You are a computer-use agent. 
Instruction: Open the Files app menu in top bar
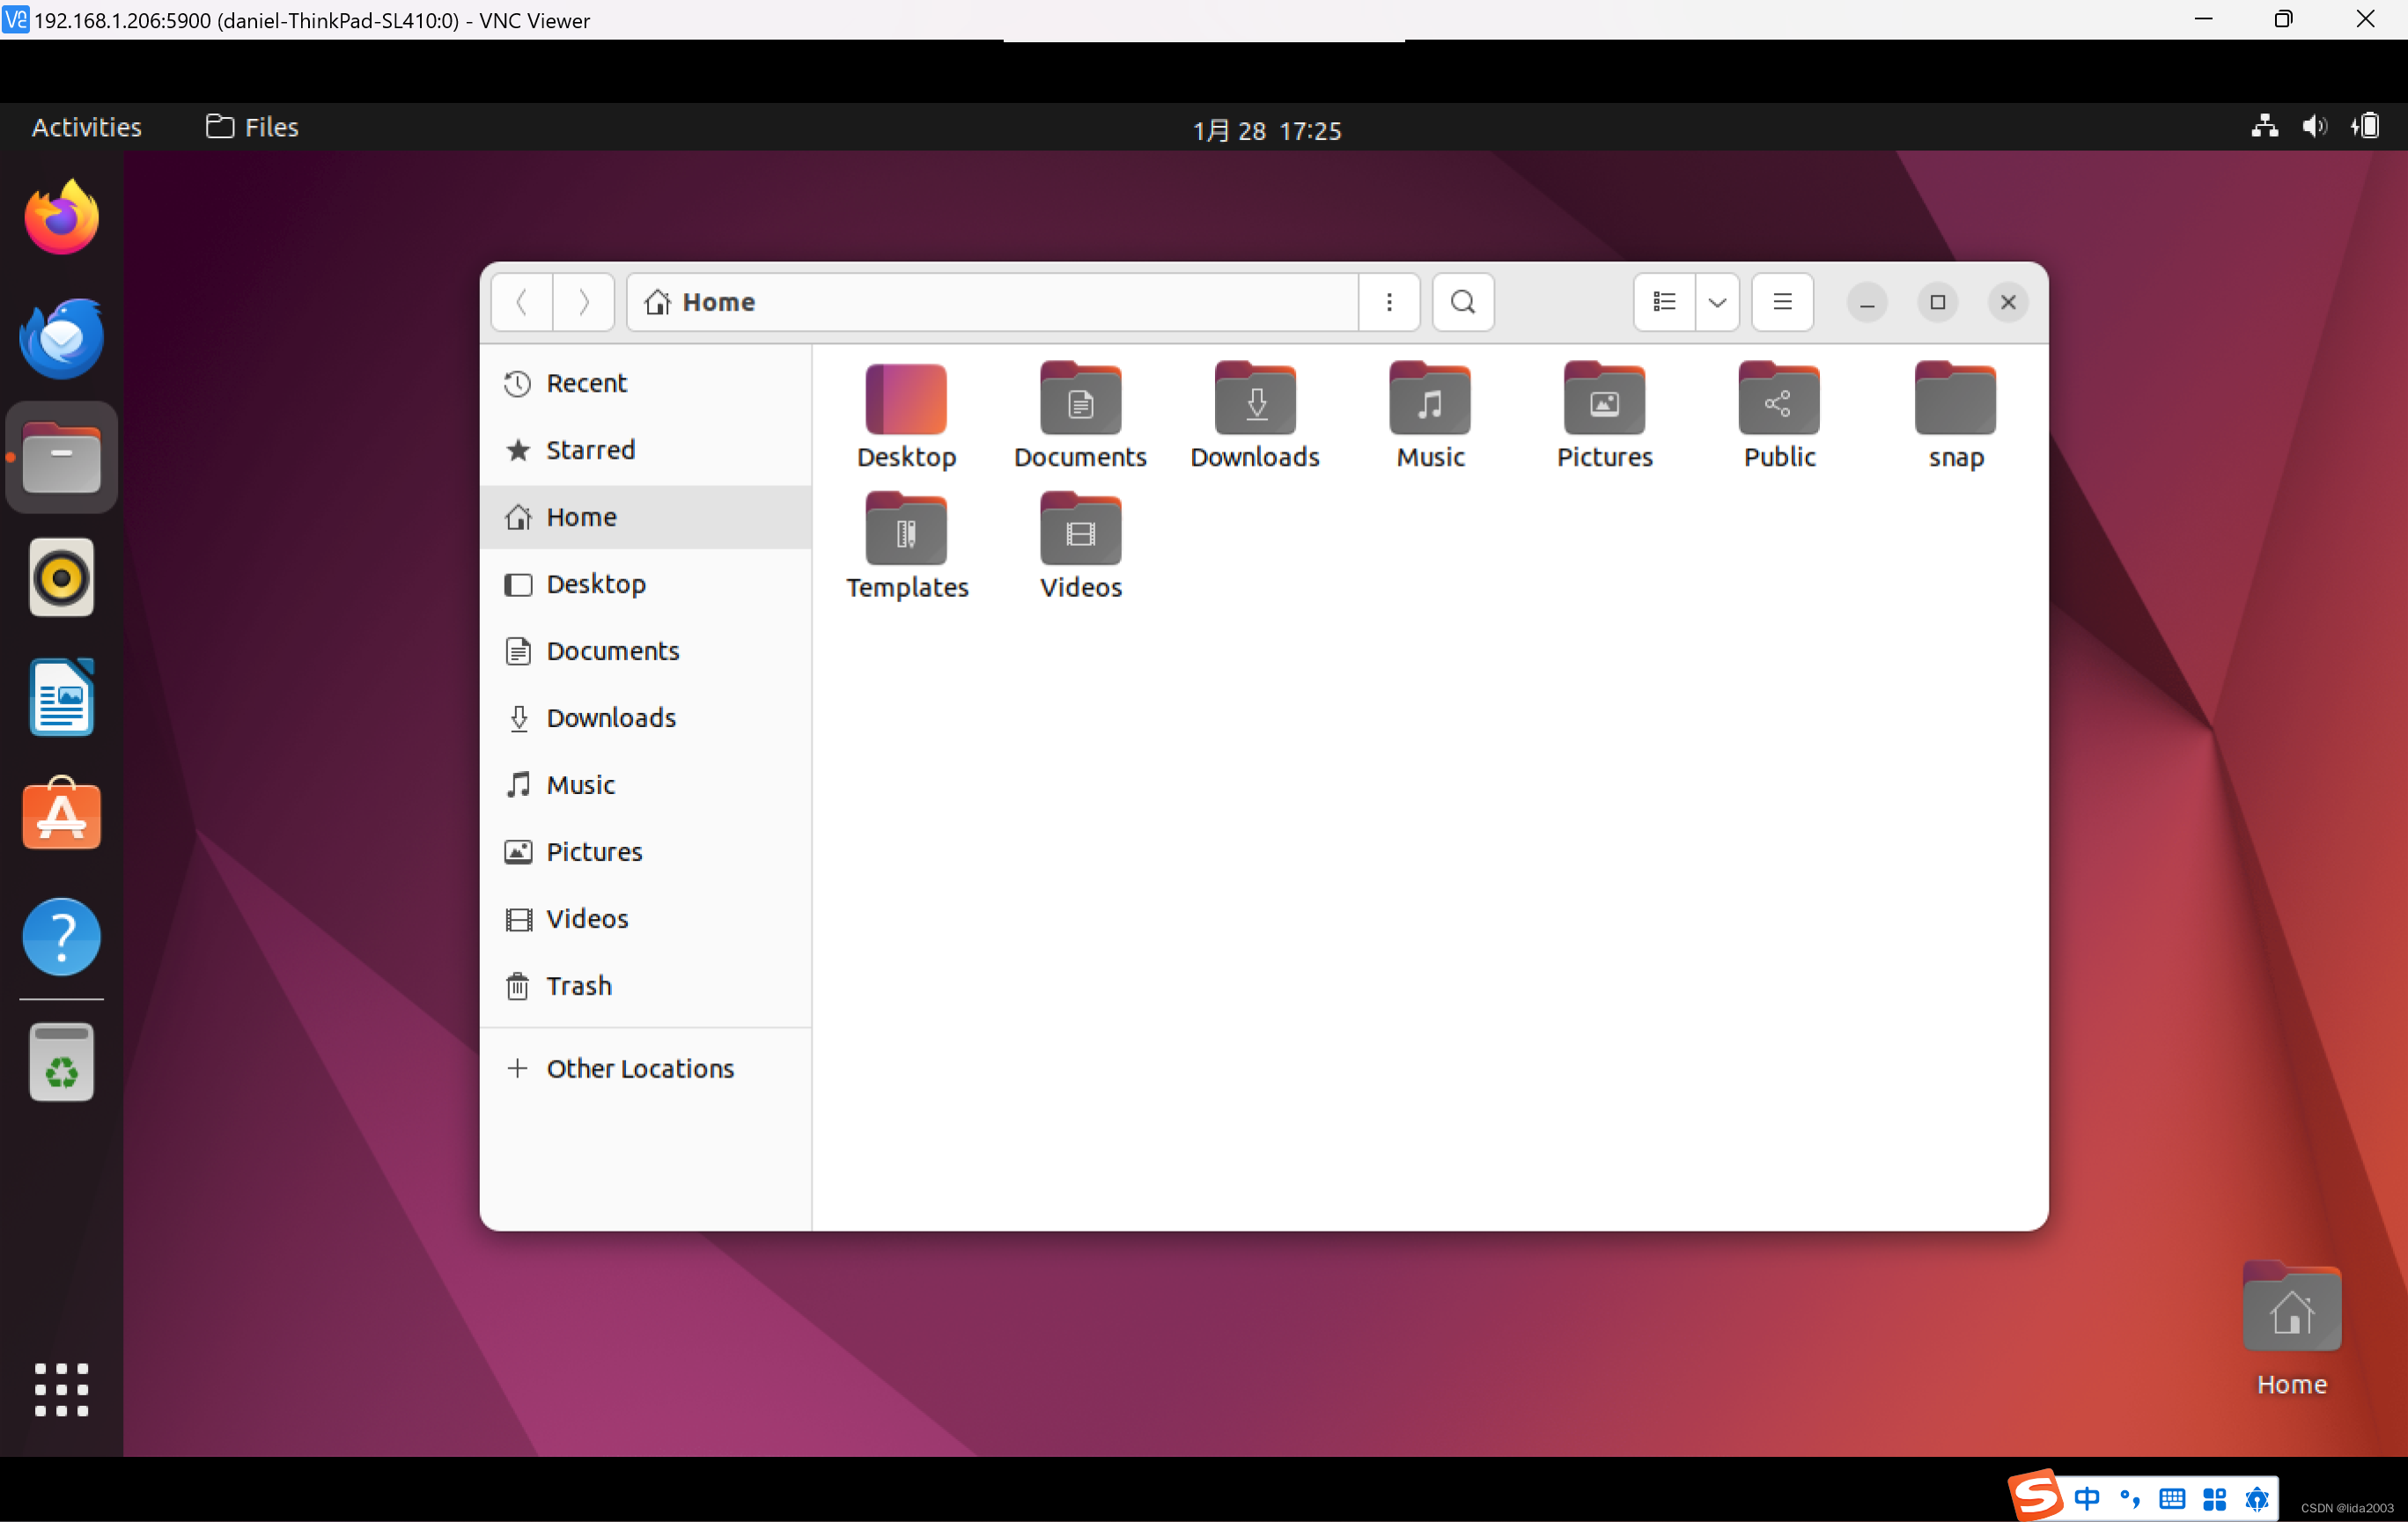coord(252,127)
